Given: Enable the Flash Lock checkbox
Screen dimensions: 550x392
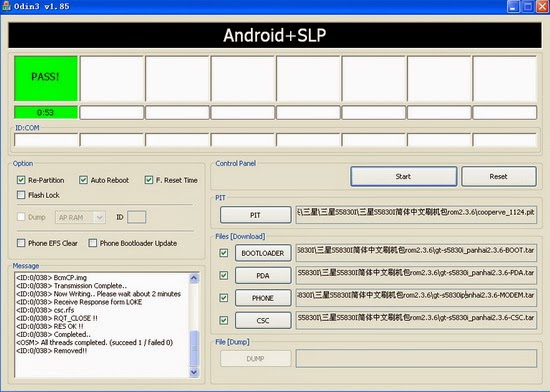Looking at the screenshot, I should 21,195.
